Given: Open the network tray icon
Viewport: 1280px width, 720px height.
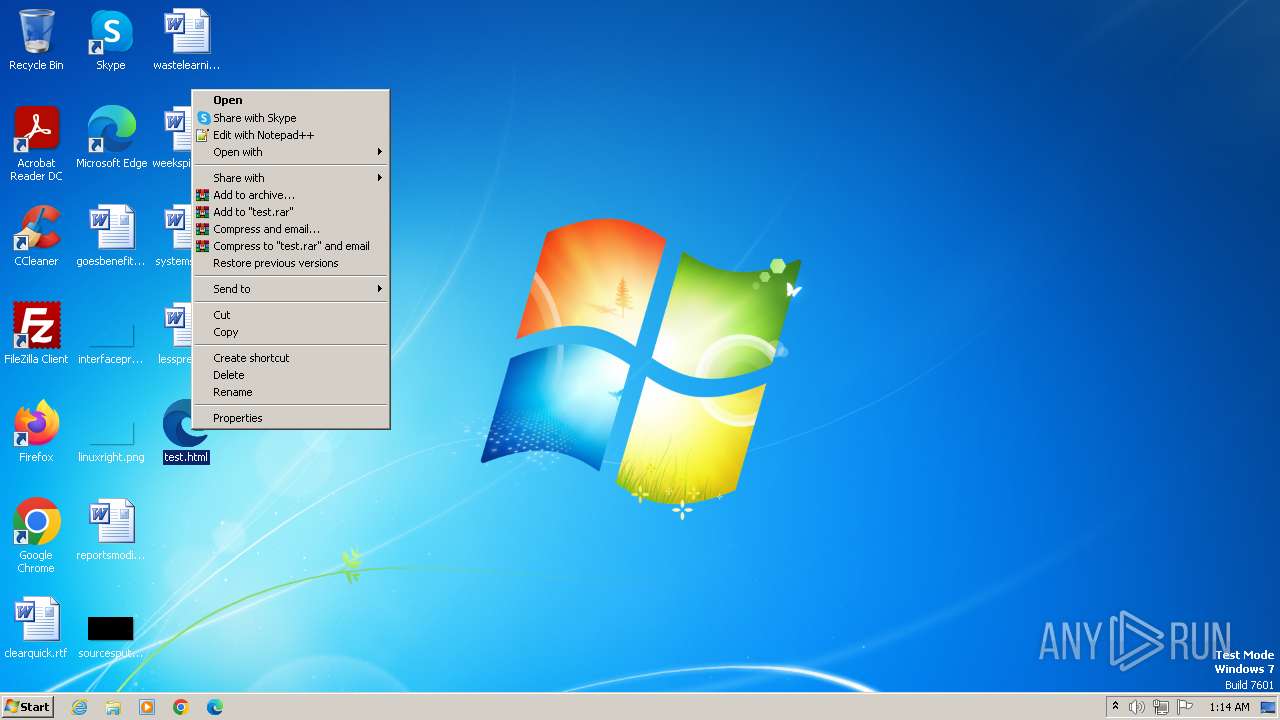Looking at the screenshot, I should click(x=1161, y=707).
